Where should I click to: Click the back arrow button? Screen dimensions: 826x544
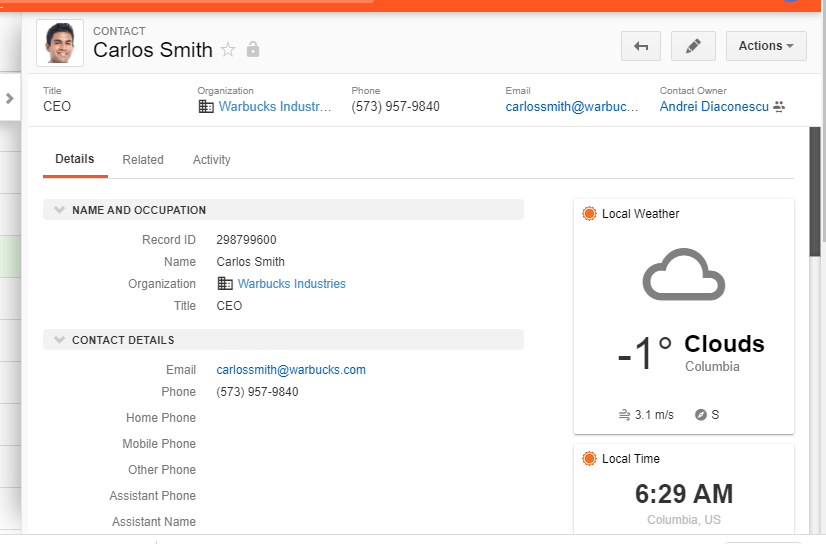(x=641, y=46)
